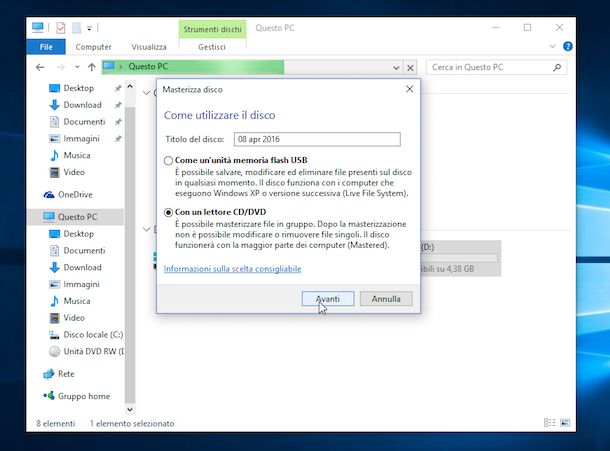Go up one level with the up arrow

coord(91,67)
